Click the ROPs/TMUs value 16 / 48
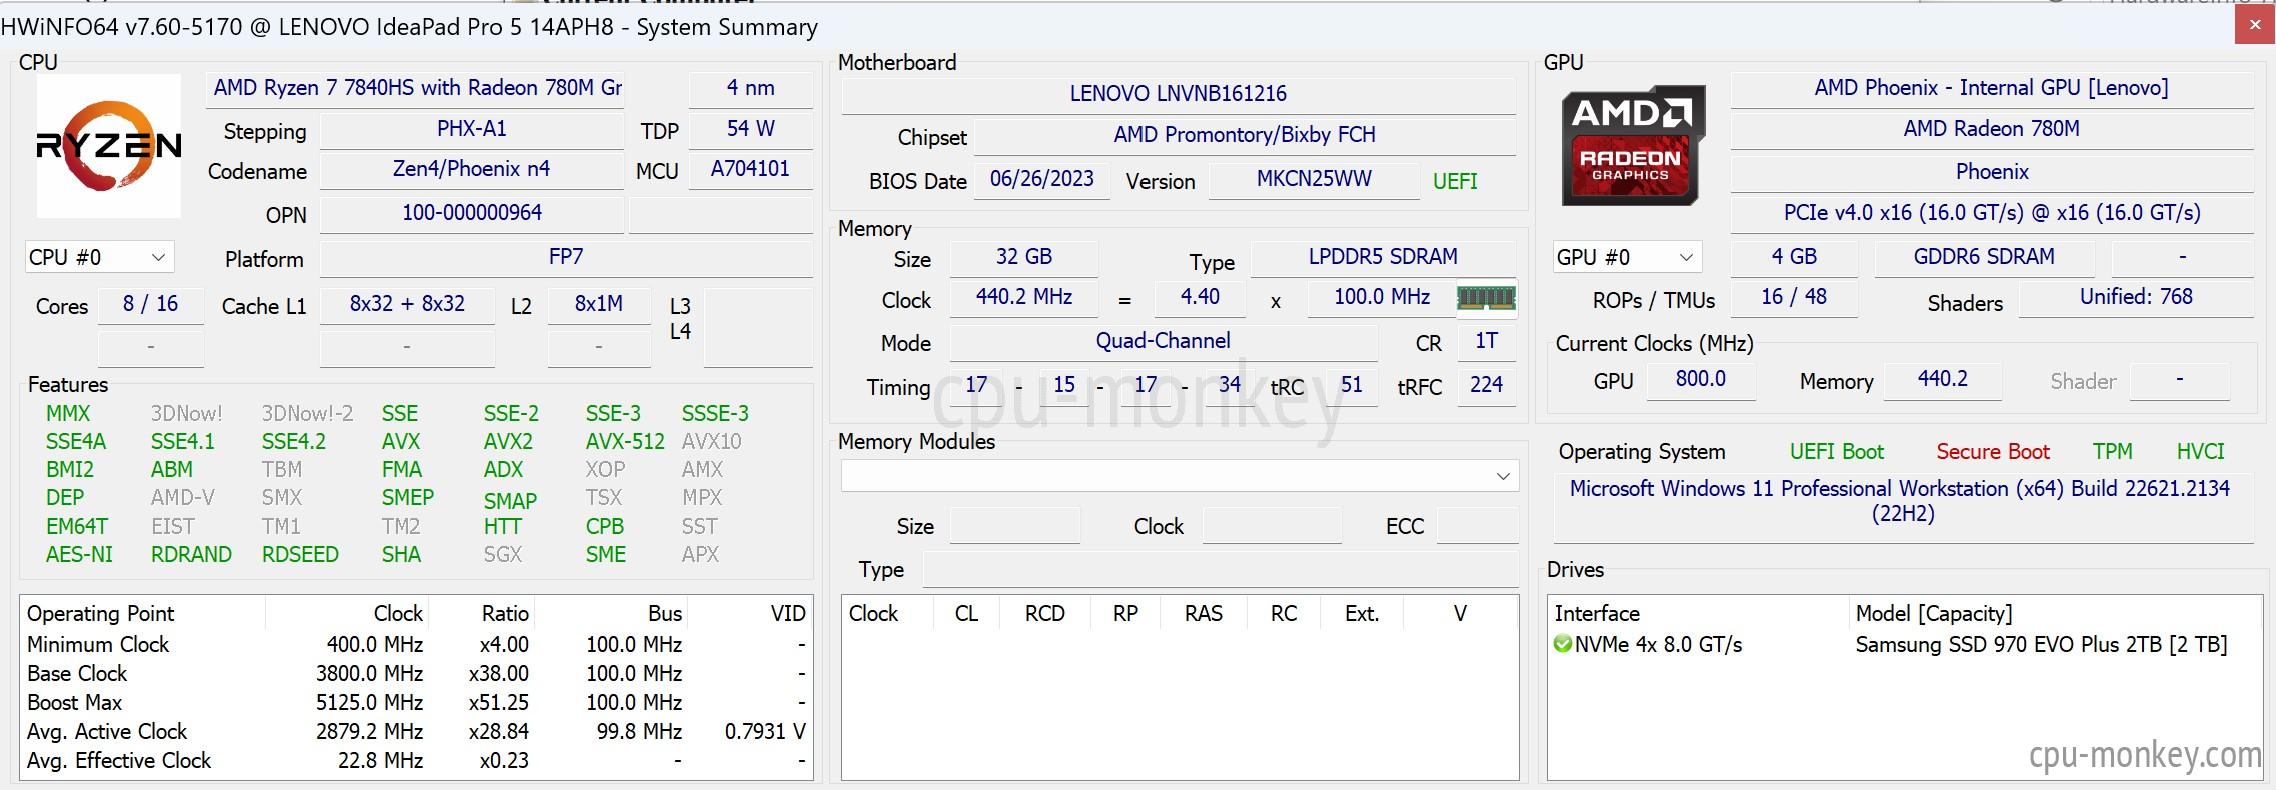Image resolution: width=2276 pixels, height=790 pixels. pyautogui.click(x=1795, y=297)
